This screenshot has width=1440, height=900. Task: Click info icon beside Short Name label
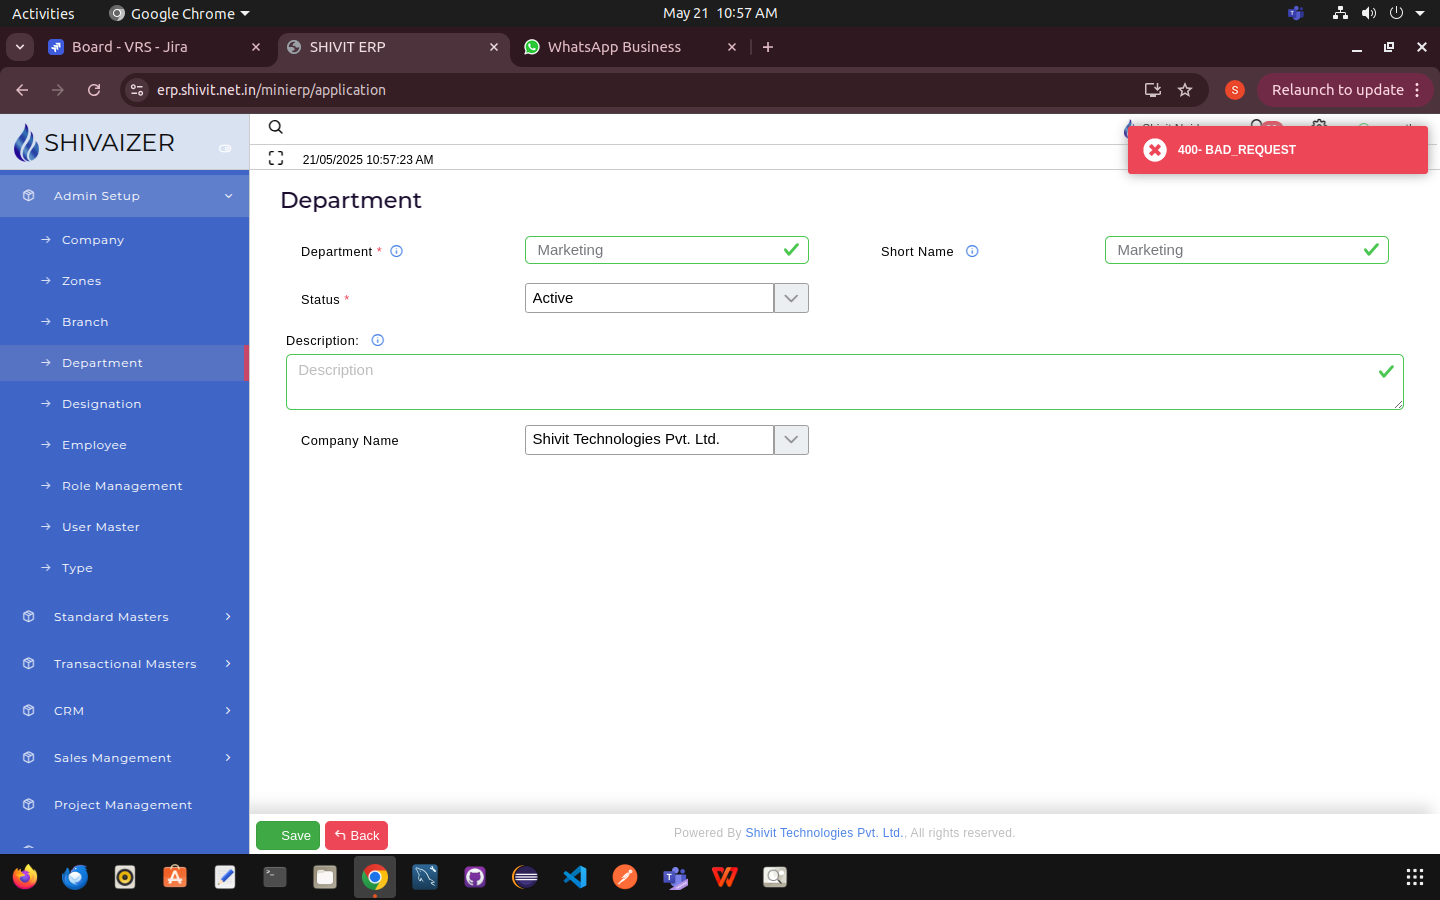click(972, 251)
